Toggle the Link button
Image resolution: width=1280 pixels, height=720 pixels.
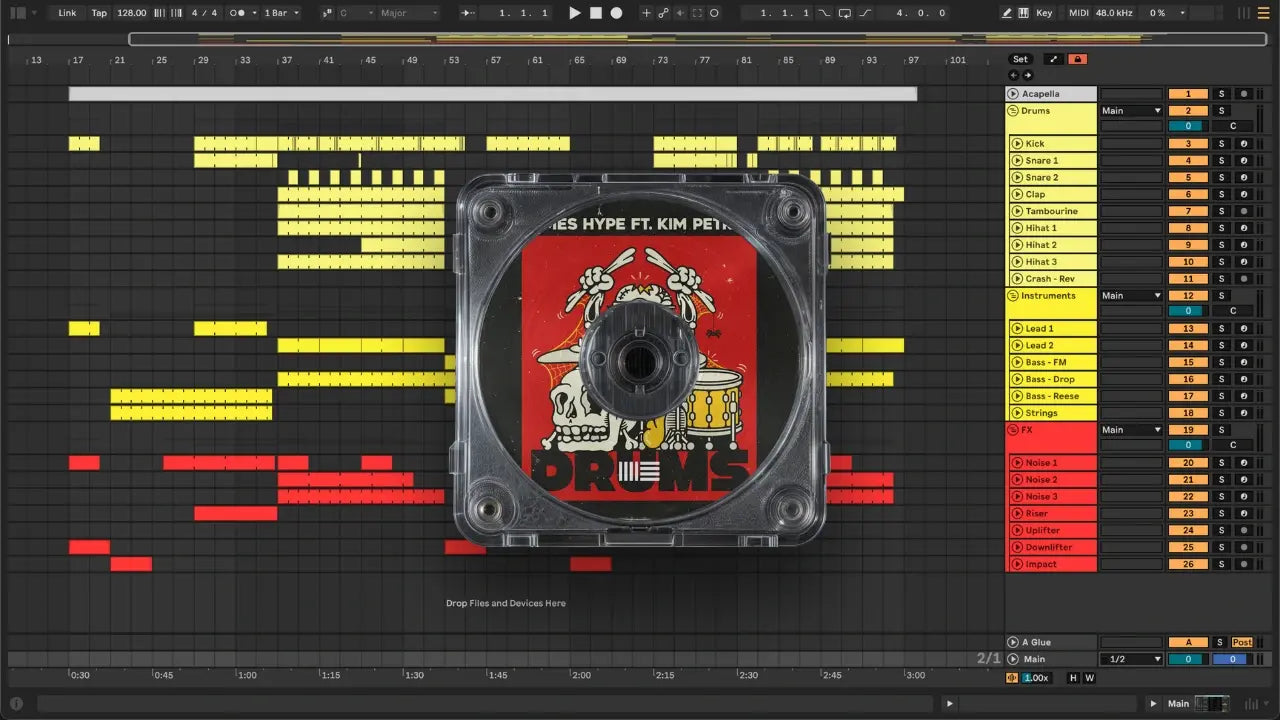pyautogui.click(x=67, y=13)
